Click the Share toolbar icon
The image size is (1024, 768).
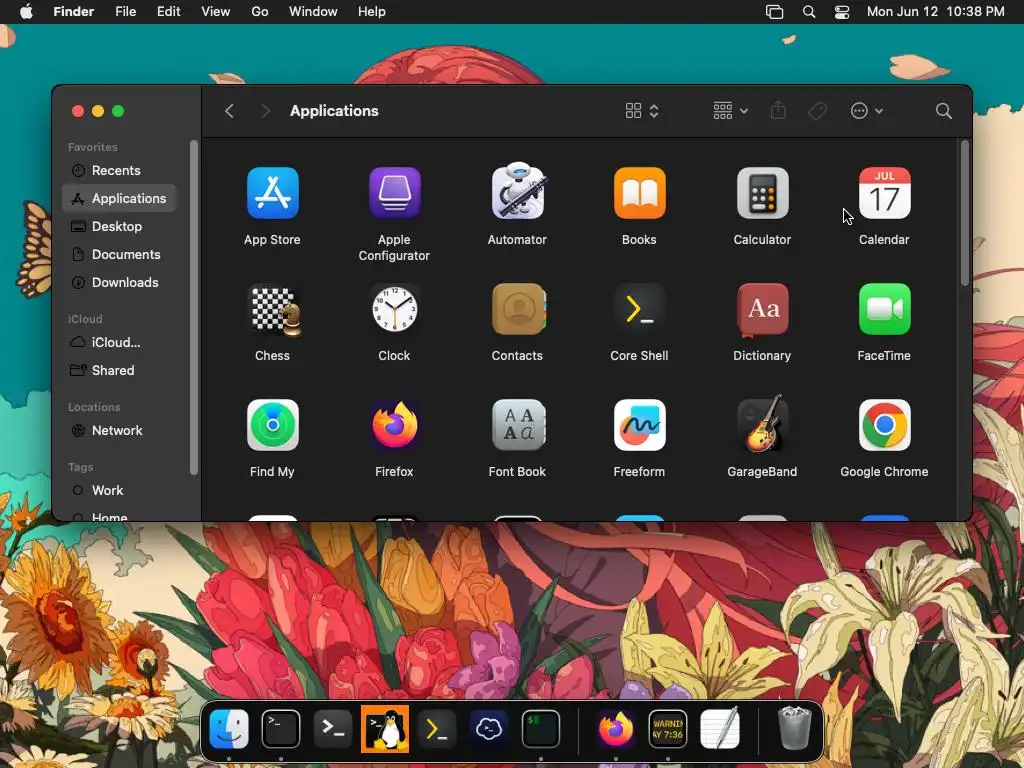778,110
